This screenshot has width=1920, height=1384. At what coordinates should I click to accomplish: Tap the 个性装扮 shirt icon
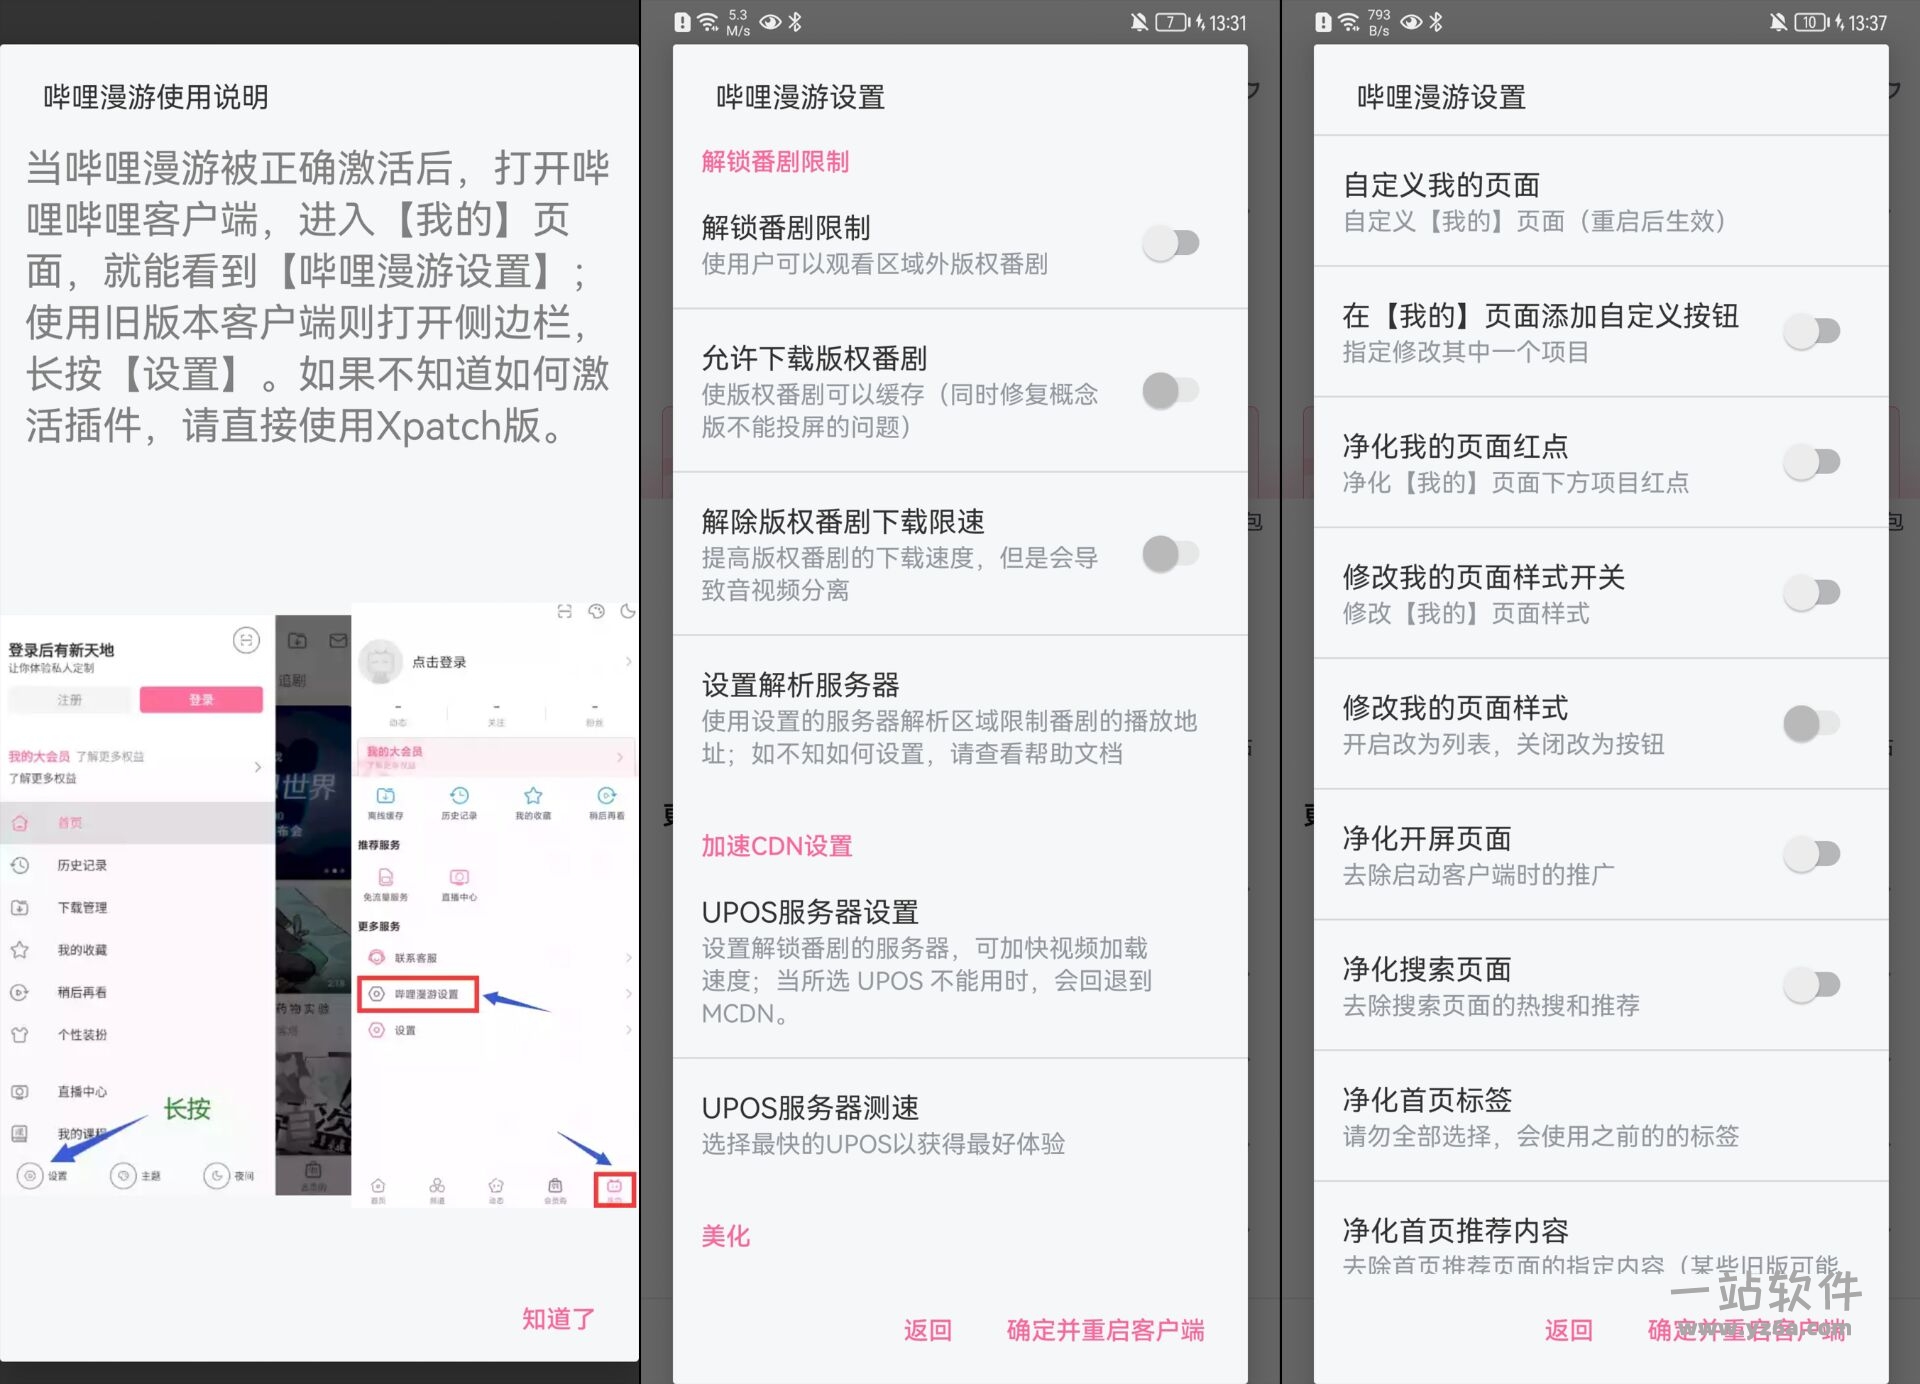[19, 1034]
